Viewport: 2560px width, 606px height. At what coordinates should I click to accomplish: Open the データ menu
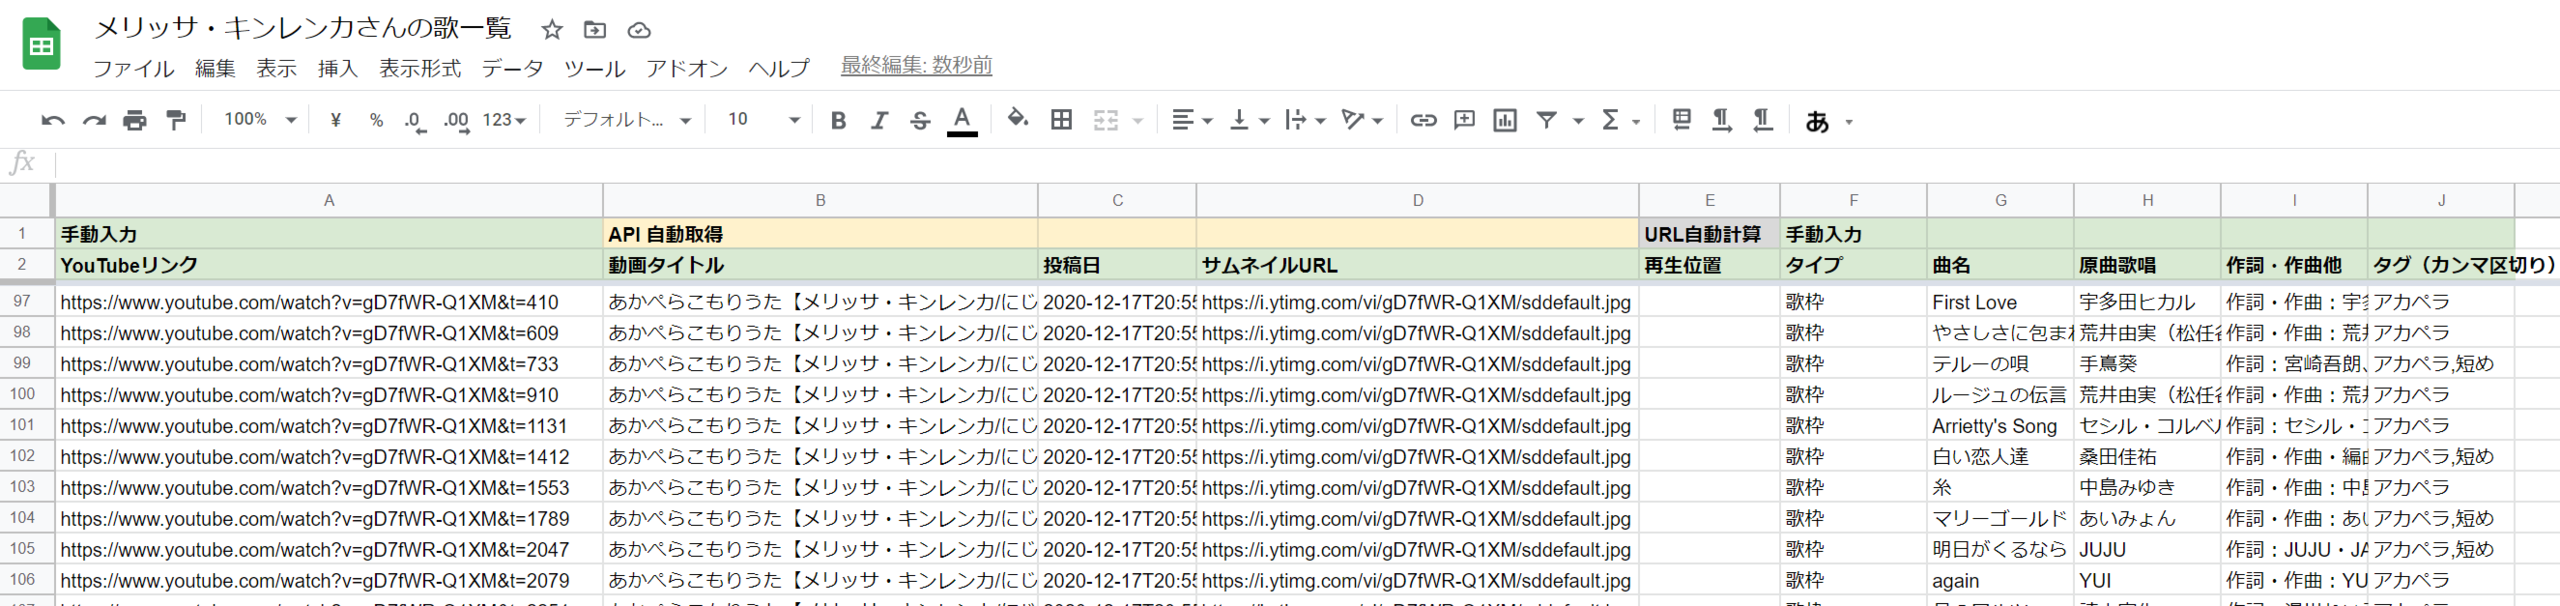[512, 68]
